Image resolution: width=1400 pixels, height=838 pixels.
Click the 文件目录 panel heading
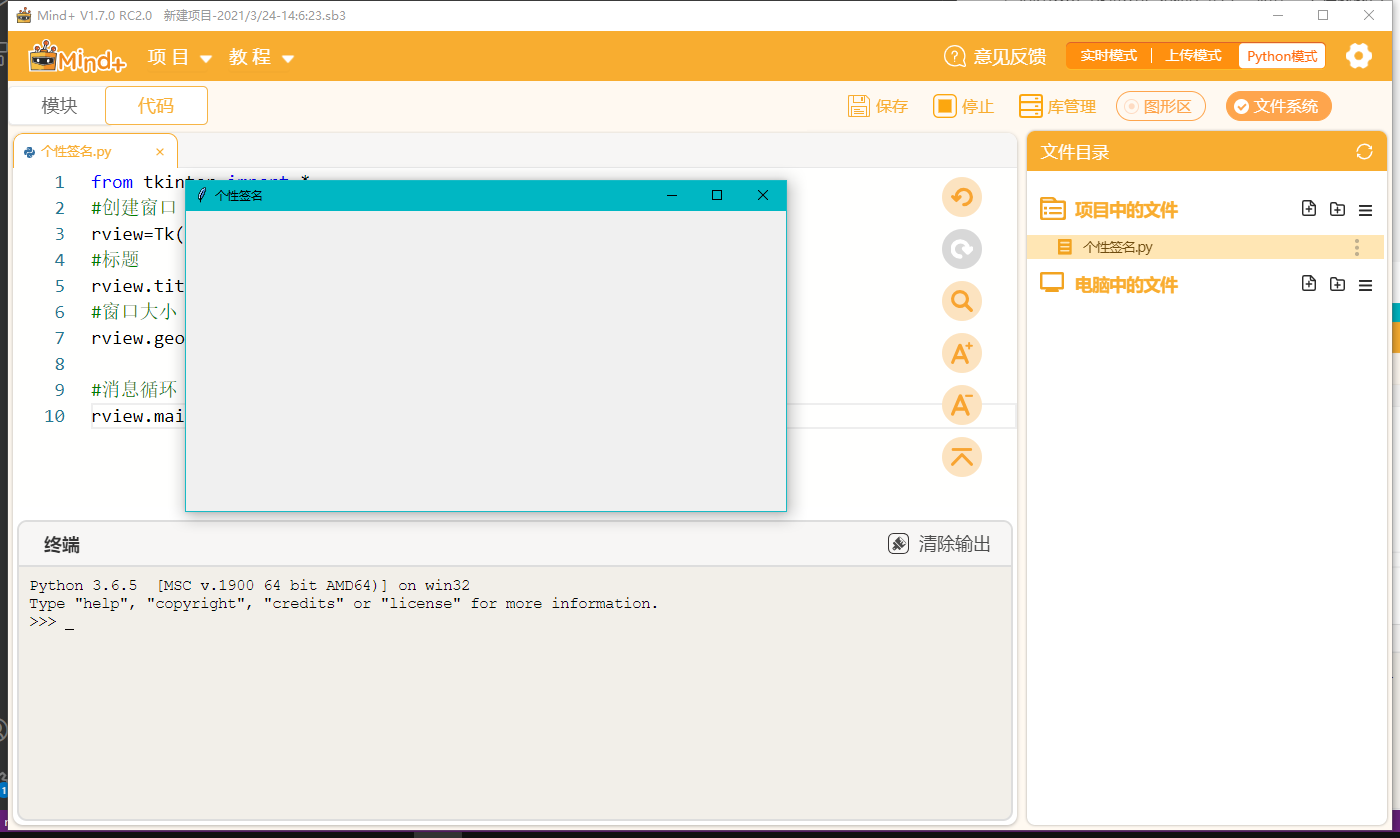tap(1075, 152)
